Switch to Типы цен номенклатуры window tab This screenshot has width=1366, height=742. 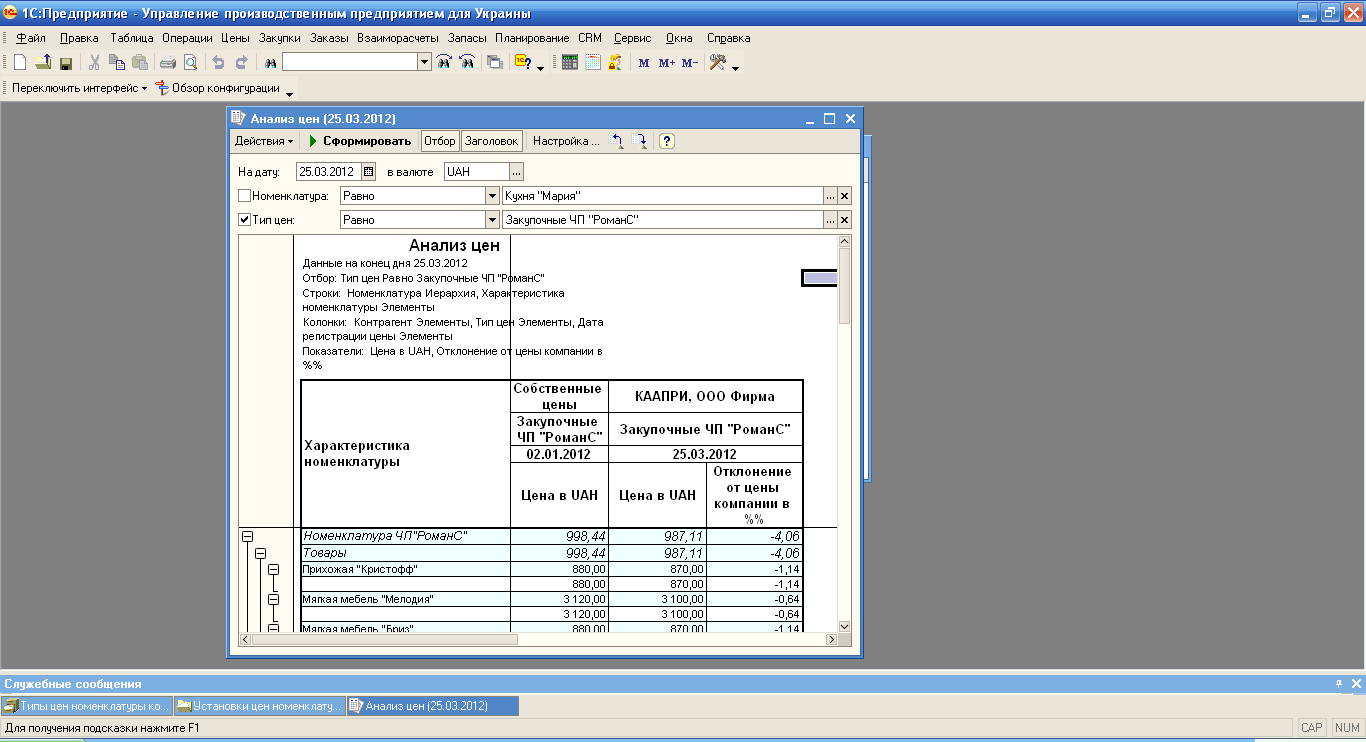(x=87, y=706)
